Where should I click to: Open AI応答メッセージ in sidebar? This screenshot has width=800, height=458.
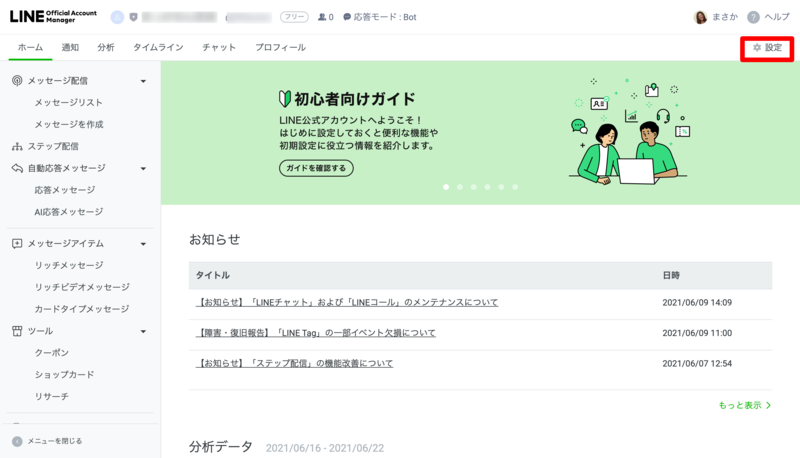point(68,212)
